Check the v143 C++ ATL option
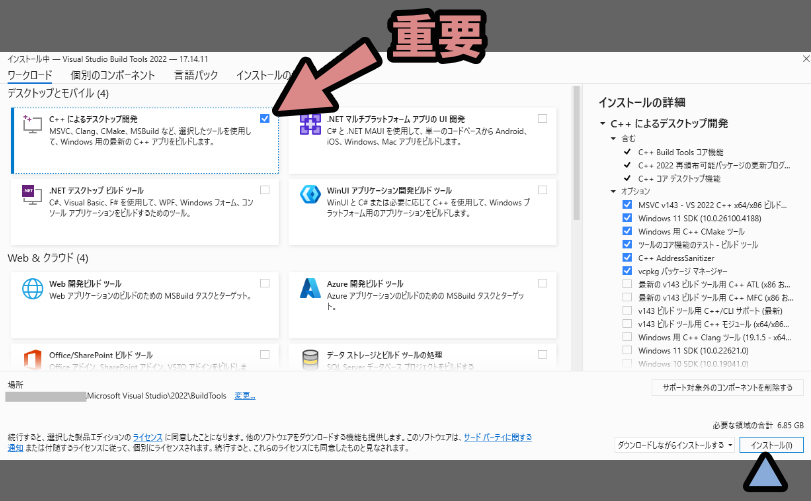Viewport: 811px width, 501px height. coord(627,284)
